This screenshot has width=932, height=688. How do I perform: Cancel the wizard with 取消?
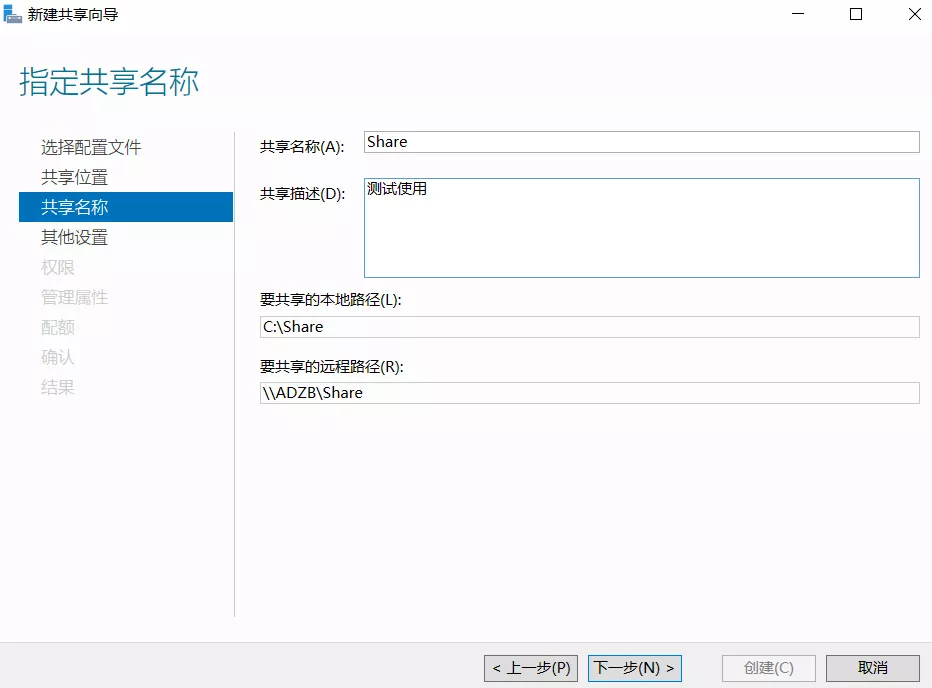click(872, 668)
